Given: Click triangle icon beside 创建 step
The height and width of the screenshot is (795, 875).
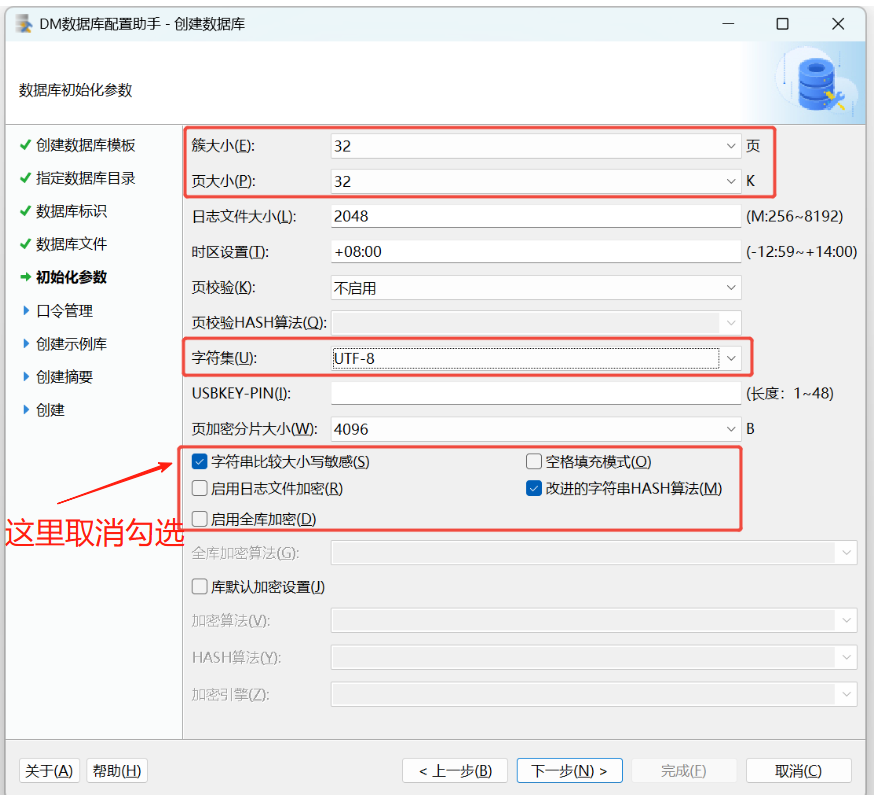Looking at the screenshot, I should (x=26, y=410).
